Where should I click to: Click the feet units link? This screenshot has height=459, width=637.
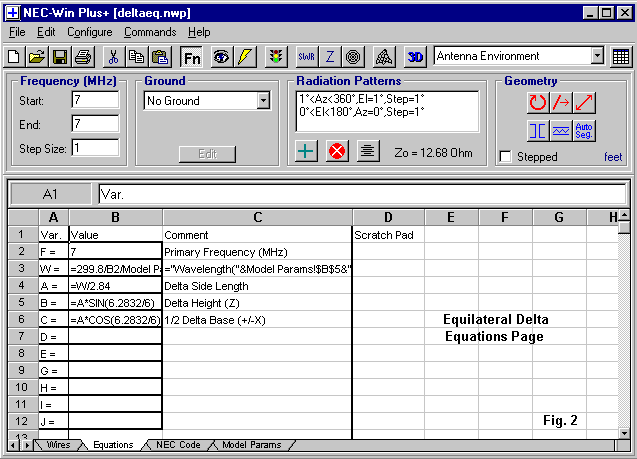click(612, 157)
